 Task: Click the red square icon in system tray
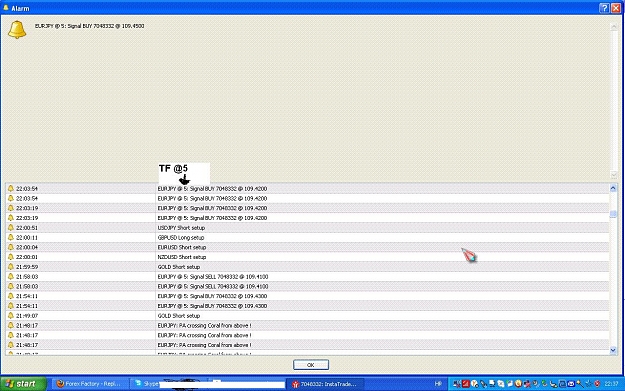[x=466, y=384]
